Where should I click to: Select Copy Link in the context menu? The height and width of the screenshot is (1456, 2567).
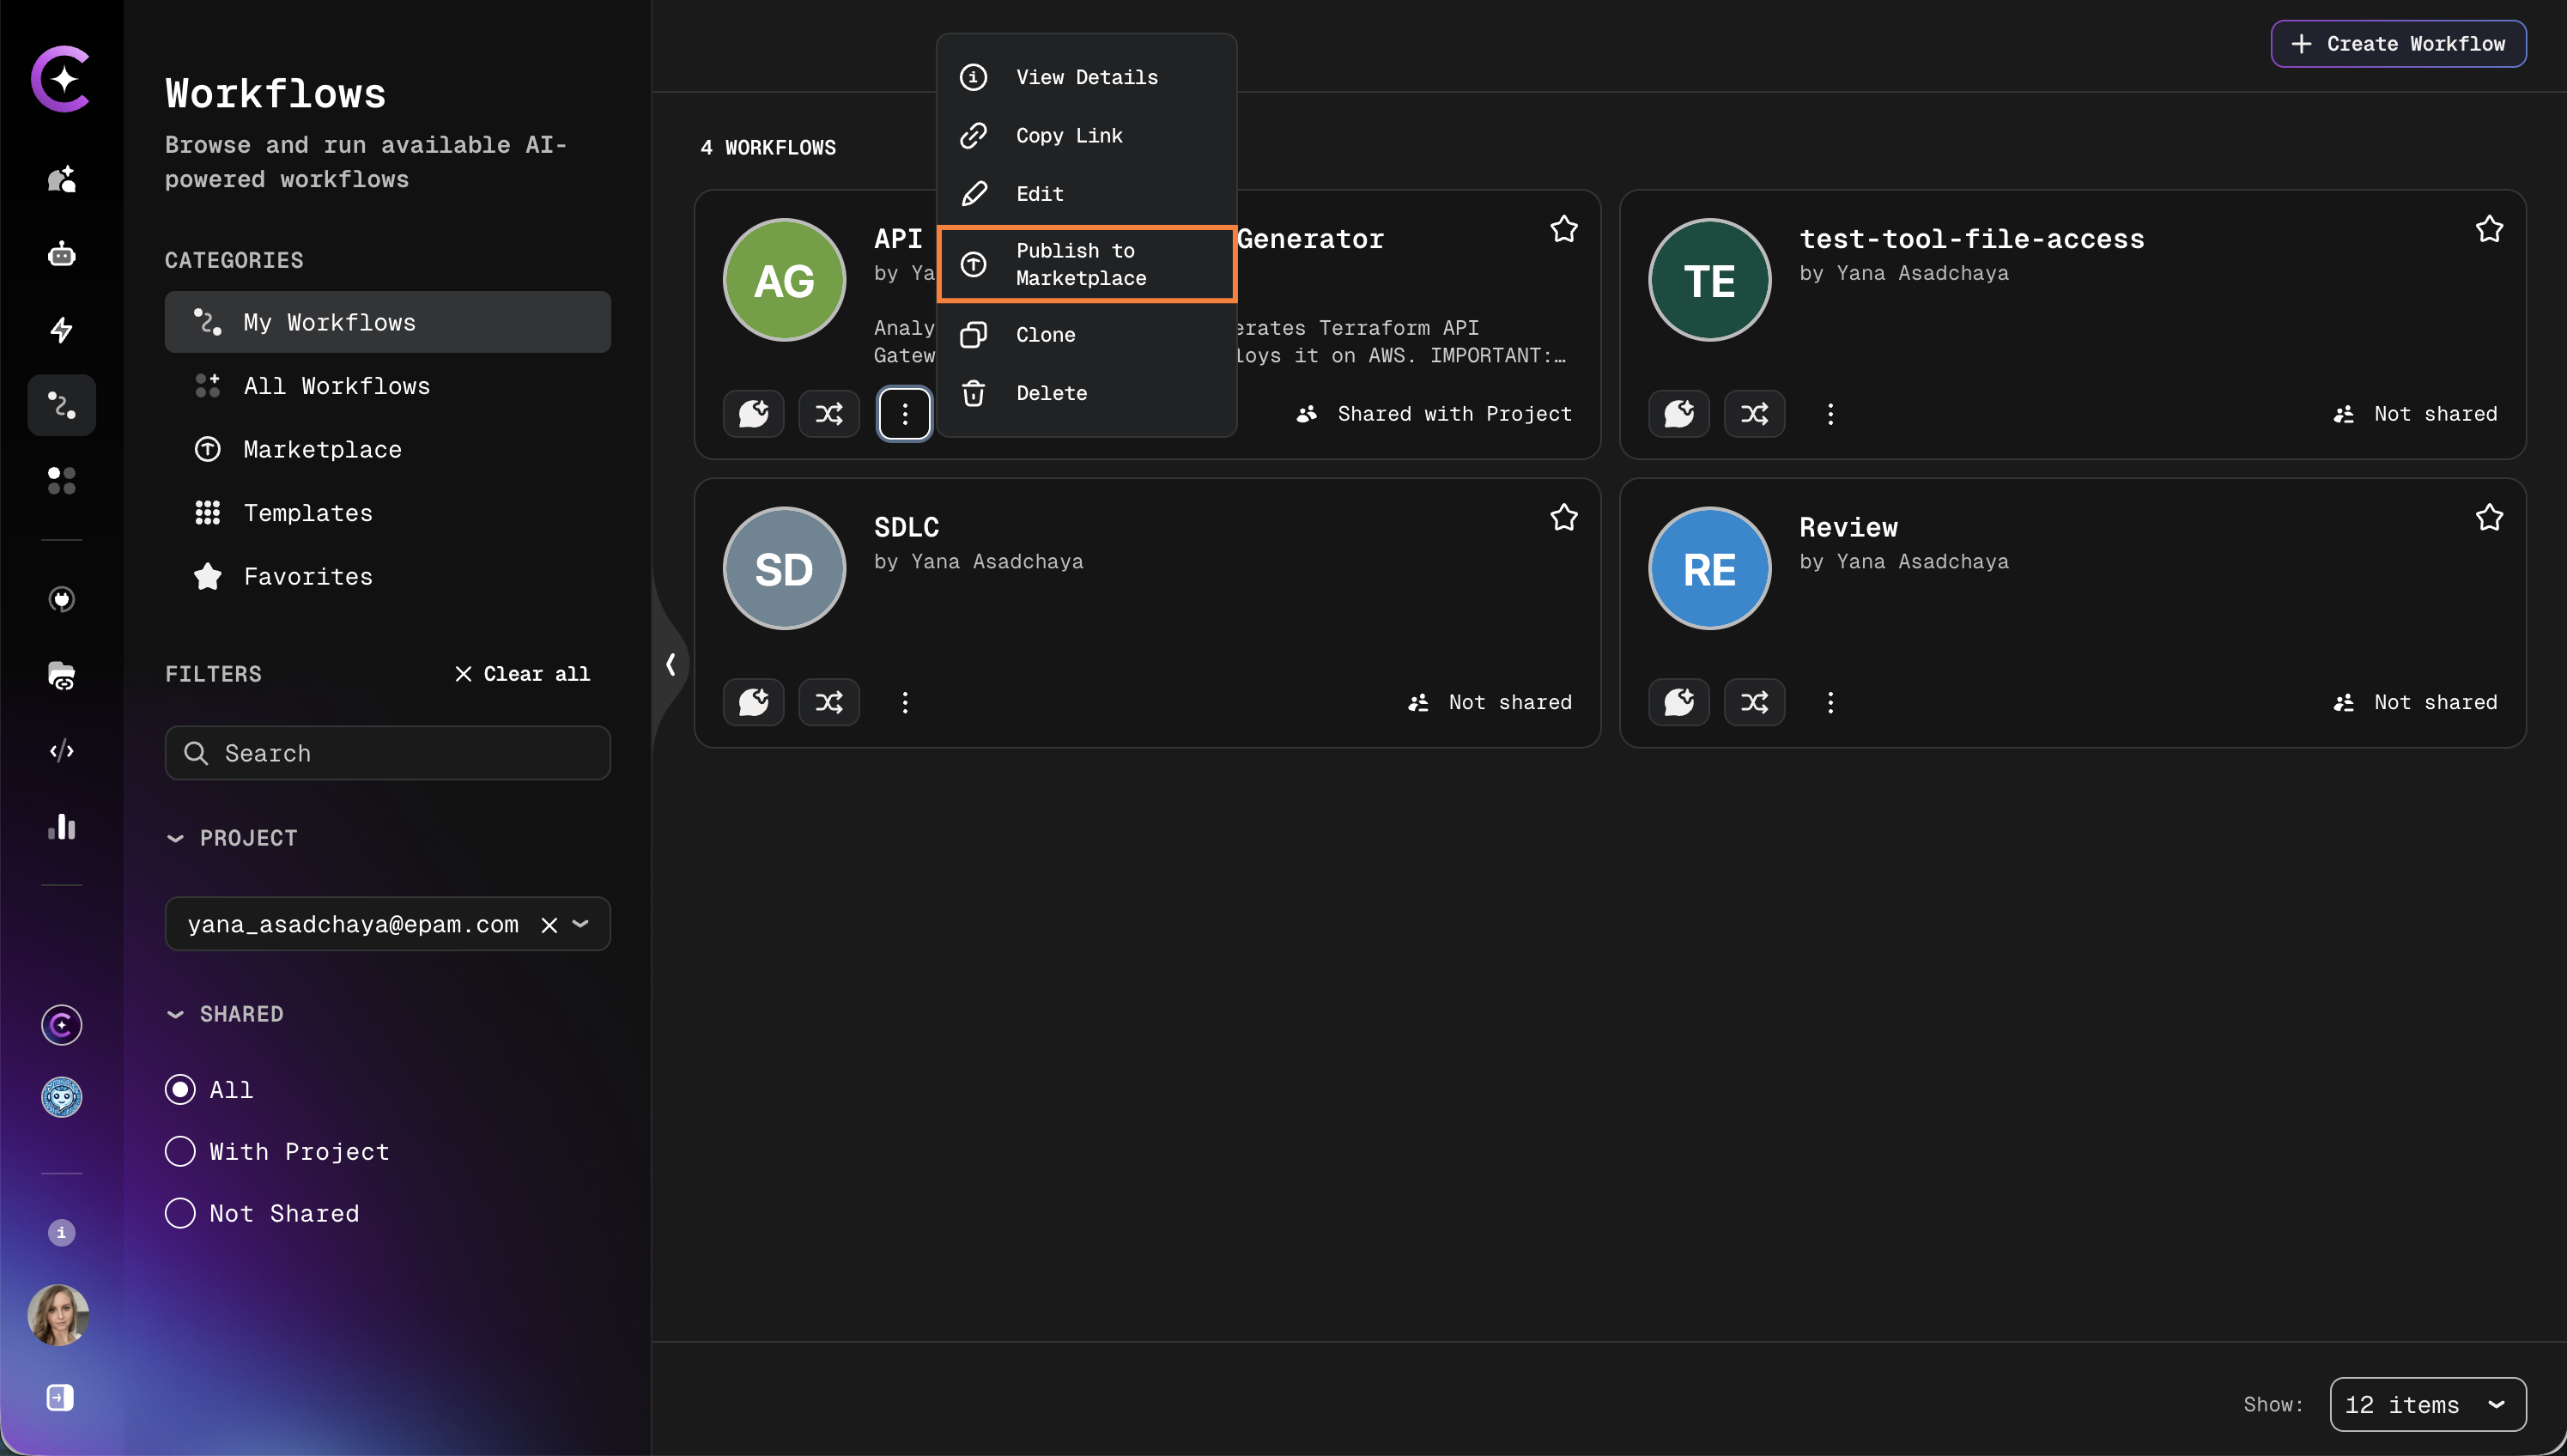click(1087, 135)
